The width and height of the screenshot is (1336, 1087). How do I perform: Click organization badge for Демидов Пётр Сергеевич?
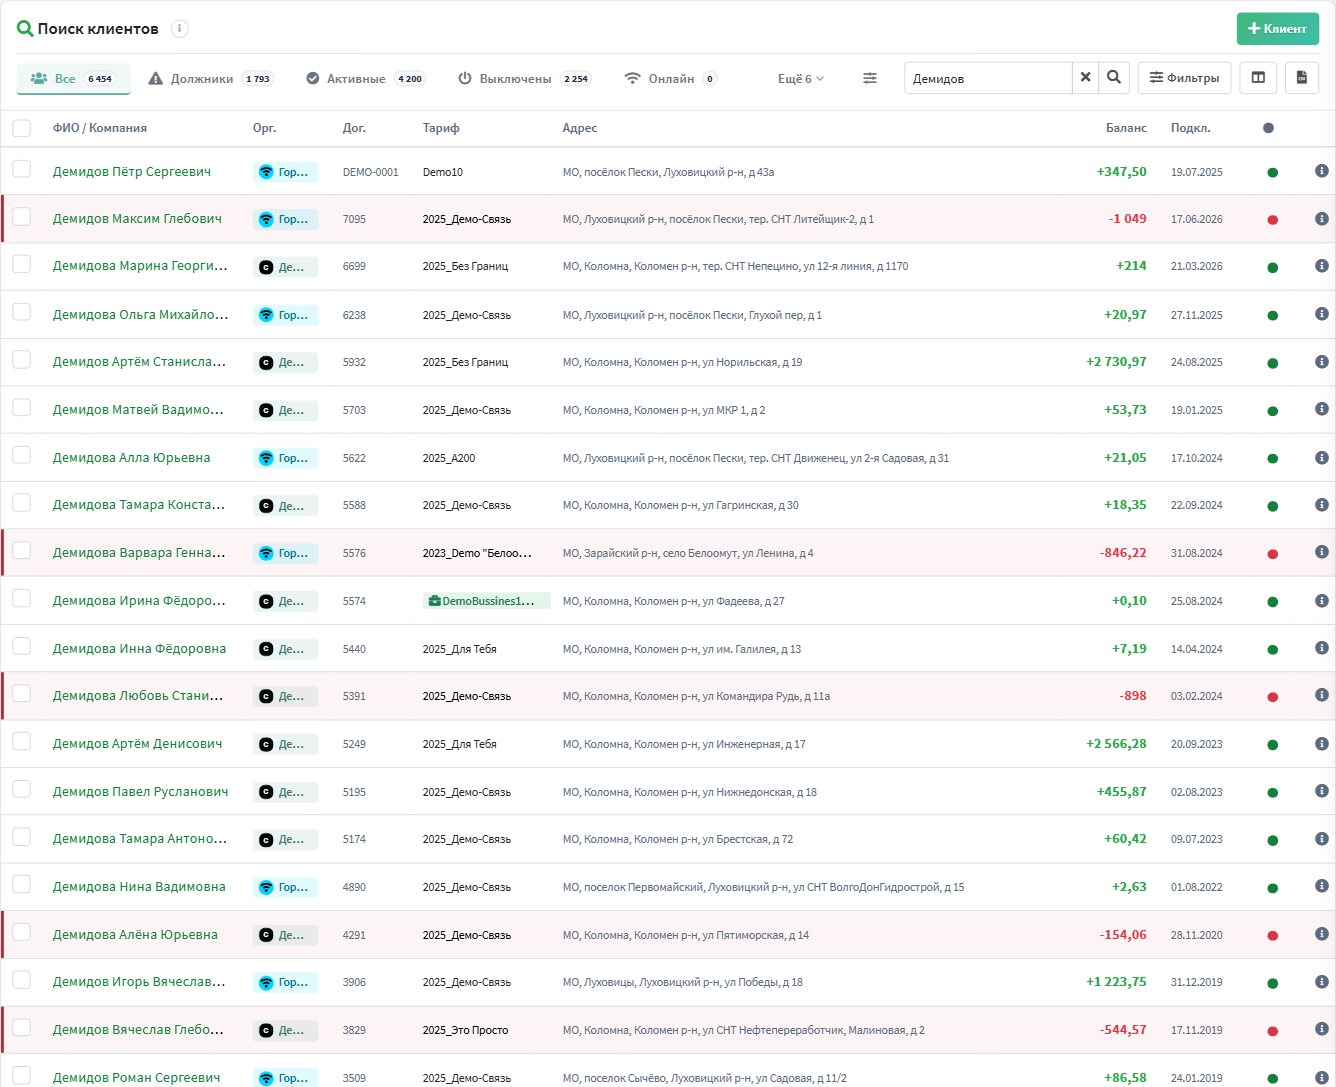[286, 172]
